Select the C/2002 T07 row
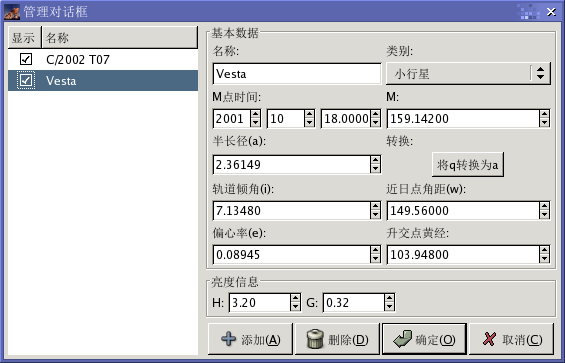565x363 pixels. point(103,59)
